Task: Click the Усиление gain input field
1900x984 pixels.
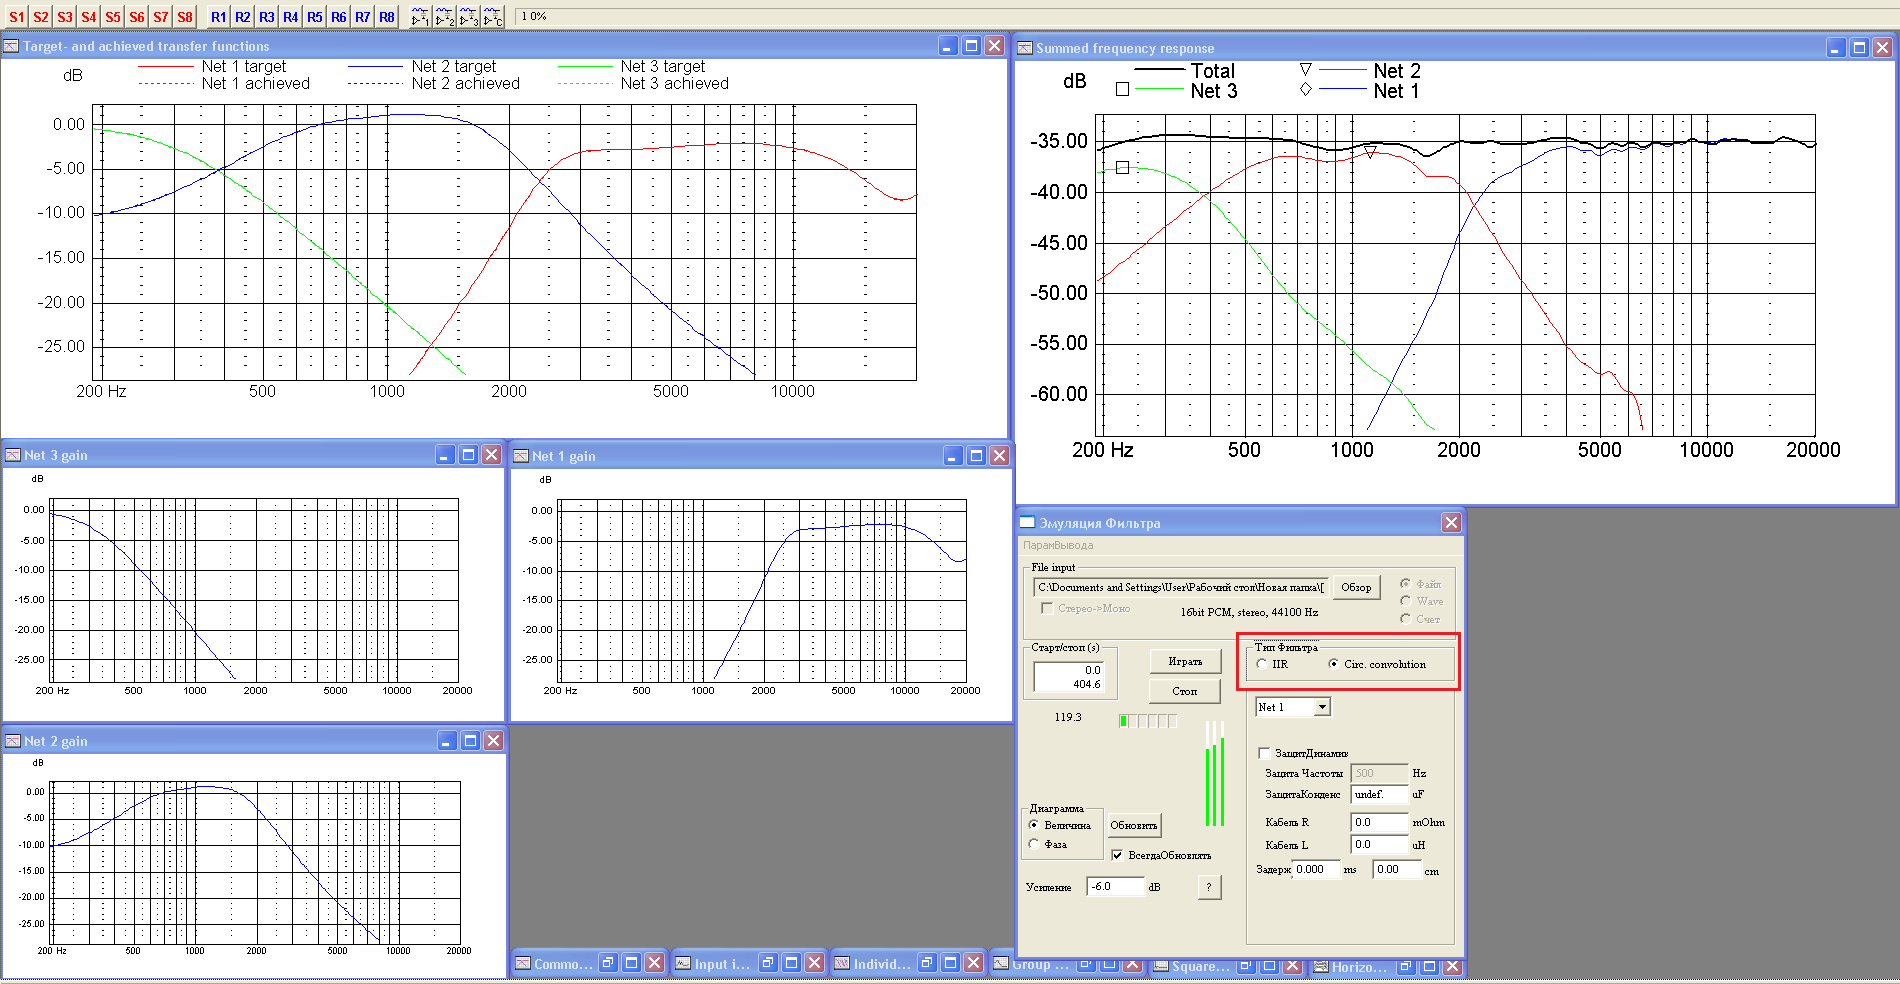Action: (x=1115, y=886)
